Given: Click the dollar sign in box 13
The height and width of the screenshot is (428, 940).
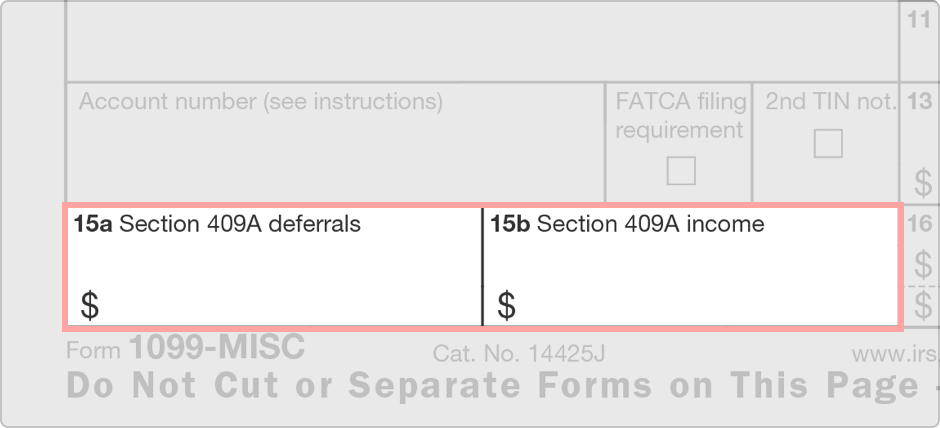Looking at the screenshot, I should (923, 183).
